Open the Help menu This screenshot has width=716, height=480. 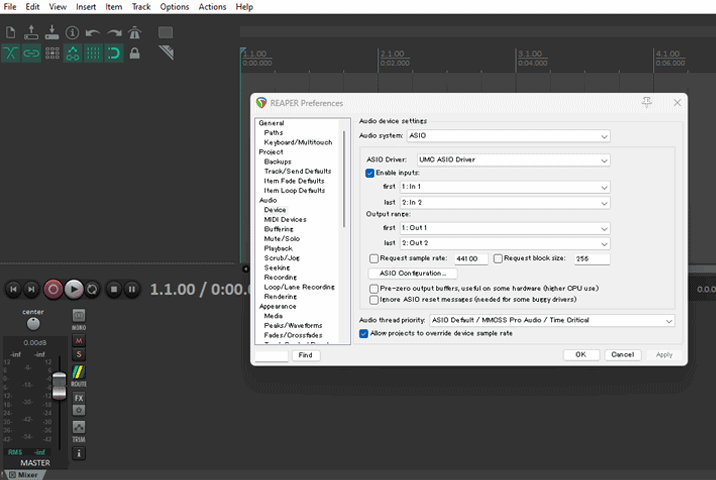coord(244,7)
